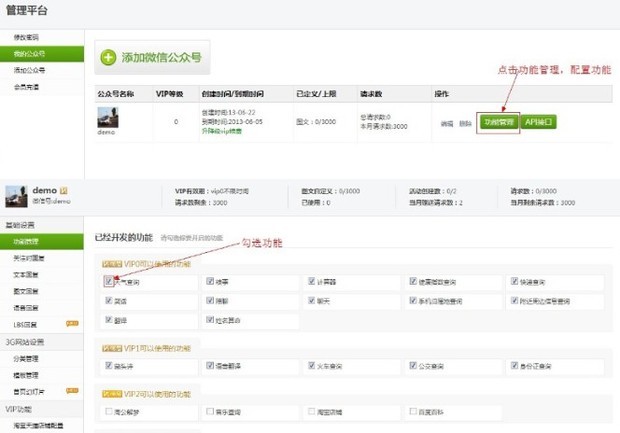Uncheck 公交查询 feature

413,365
